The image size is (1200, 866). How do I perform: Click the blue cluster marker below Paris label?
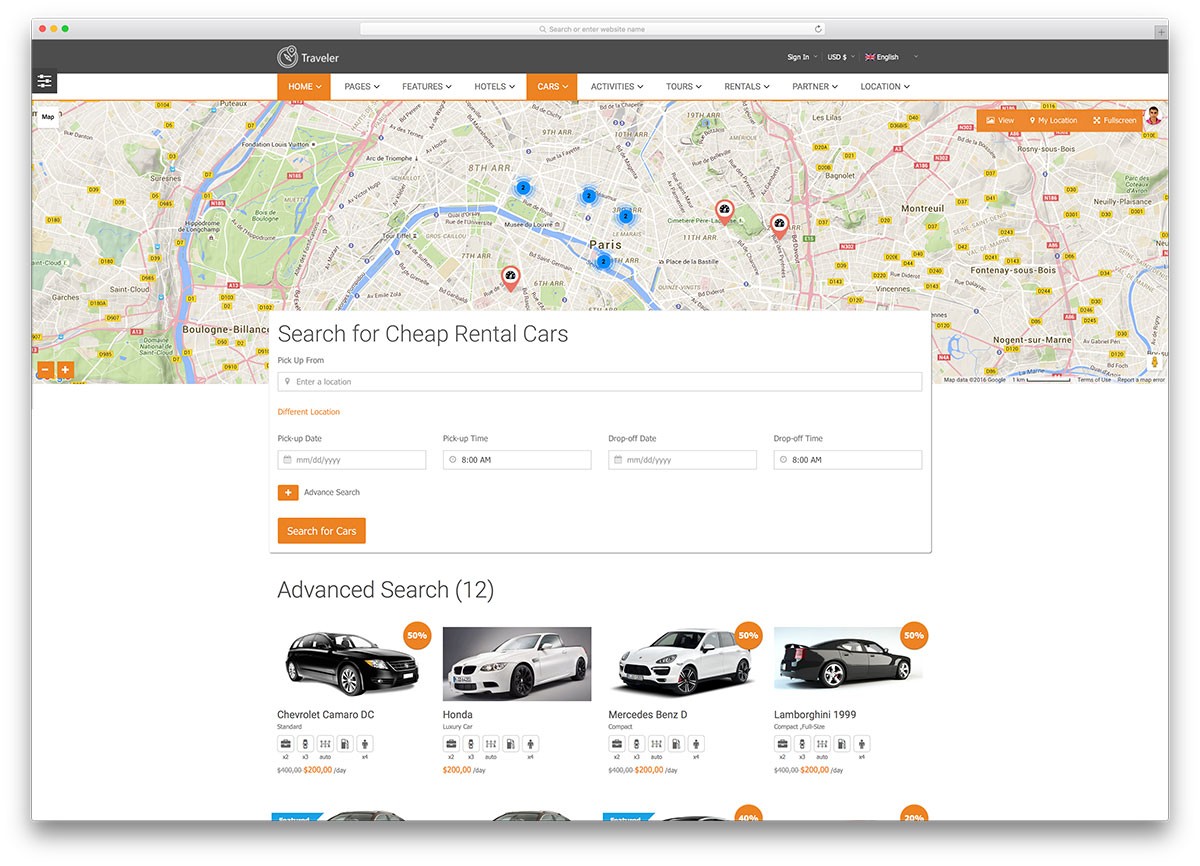pyautogui.click(x=603, y=262)
